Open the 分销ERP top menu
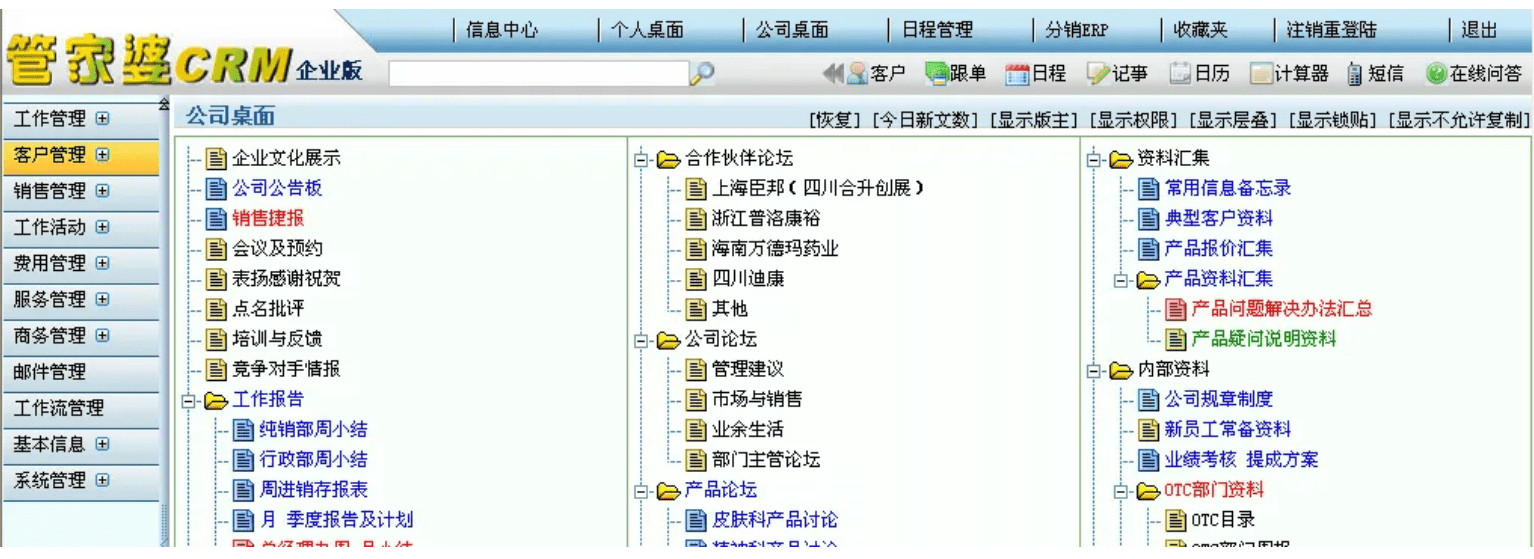1534x559 pixels. point(1076,30)
